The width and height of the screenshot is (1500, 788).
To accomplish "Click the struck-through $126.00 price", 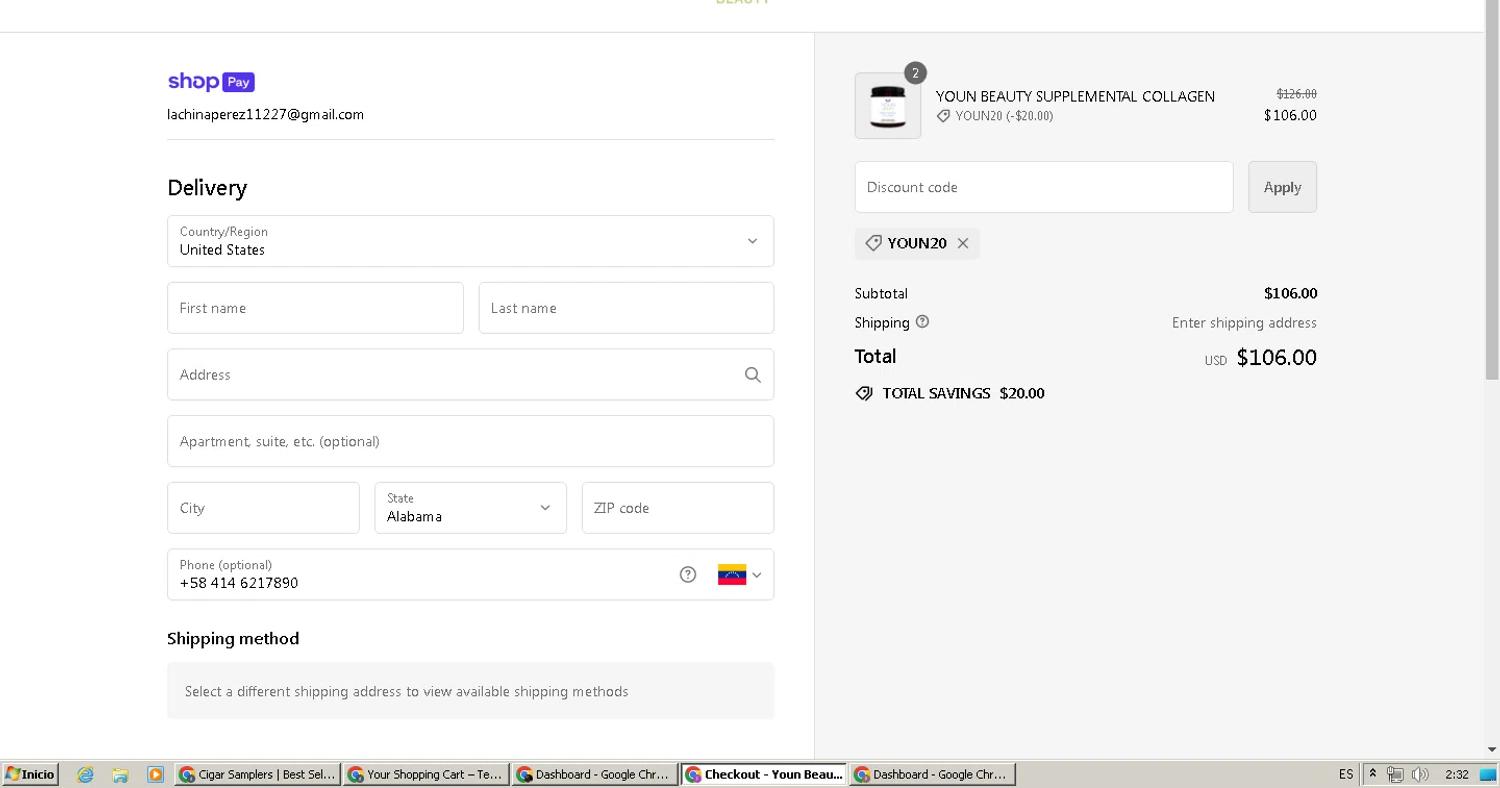I will (1296, 94).
